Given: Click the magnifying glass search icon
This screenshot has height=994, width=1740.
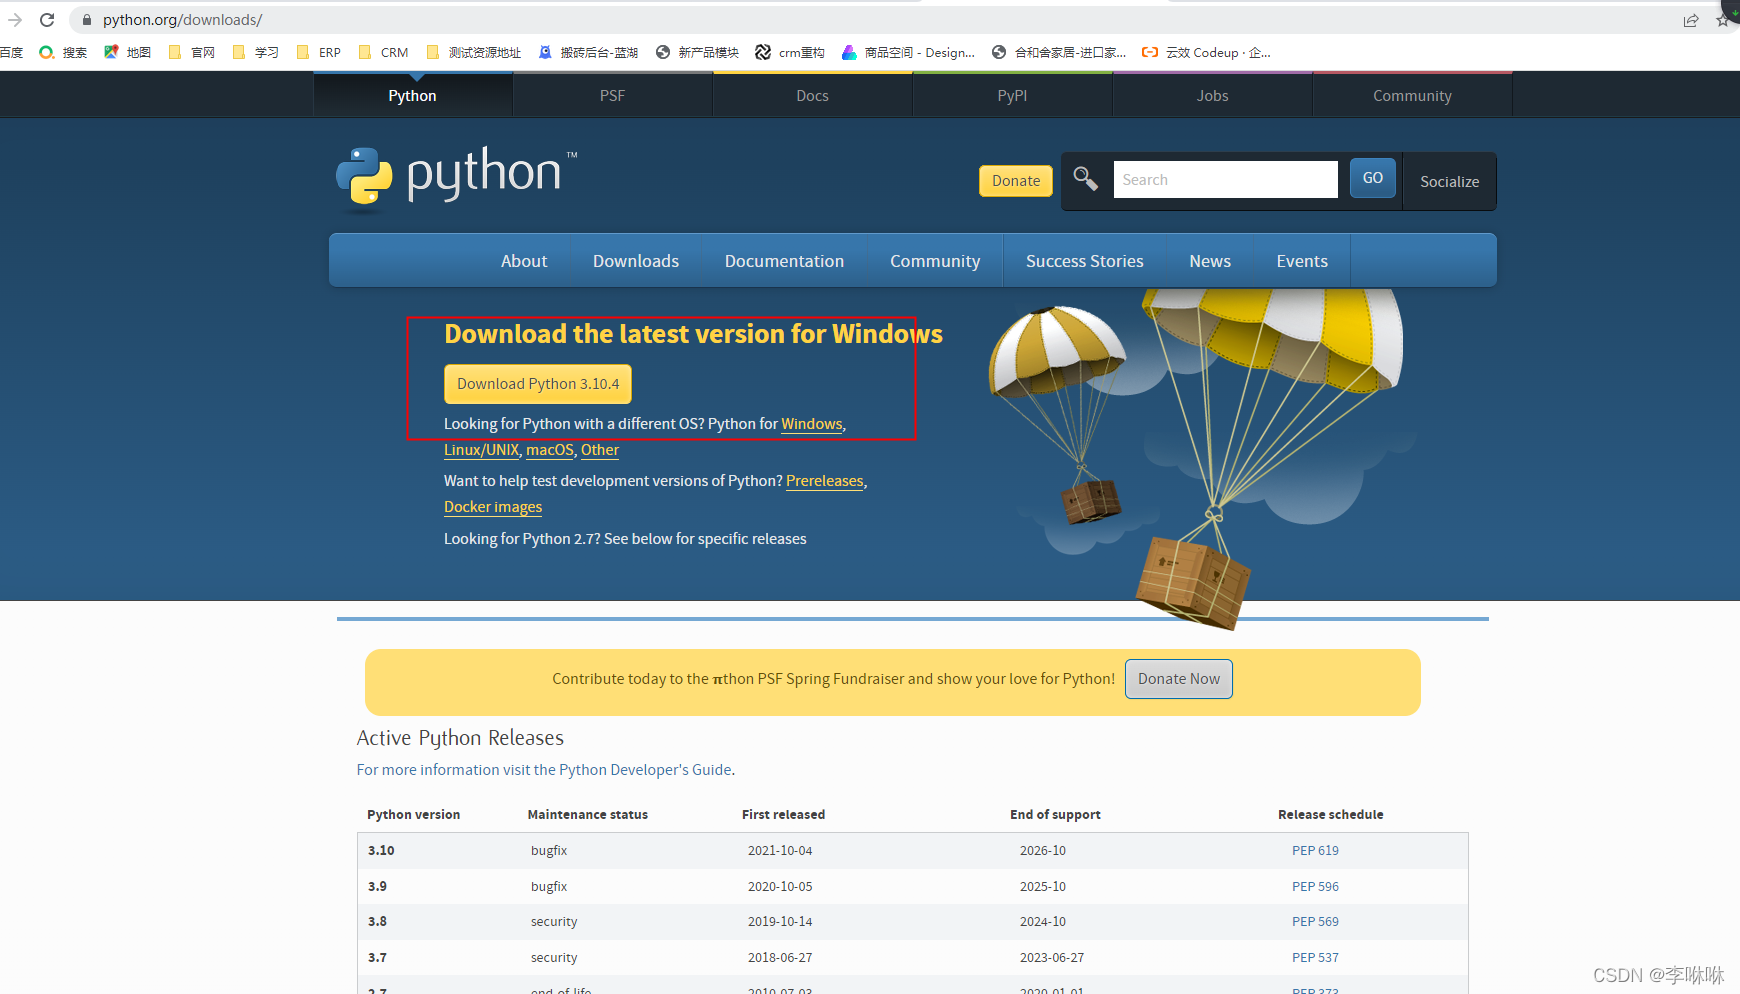Looking at the screenshot, I should 1085,179.
